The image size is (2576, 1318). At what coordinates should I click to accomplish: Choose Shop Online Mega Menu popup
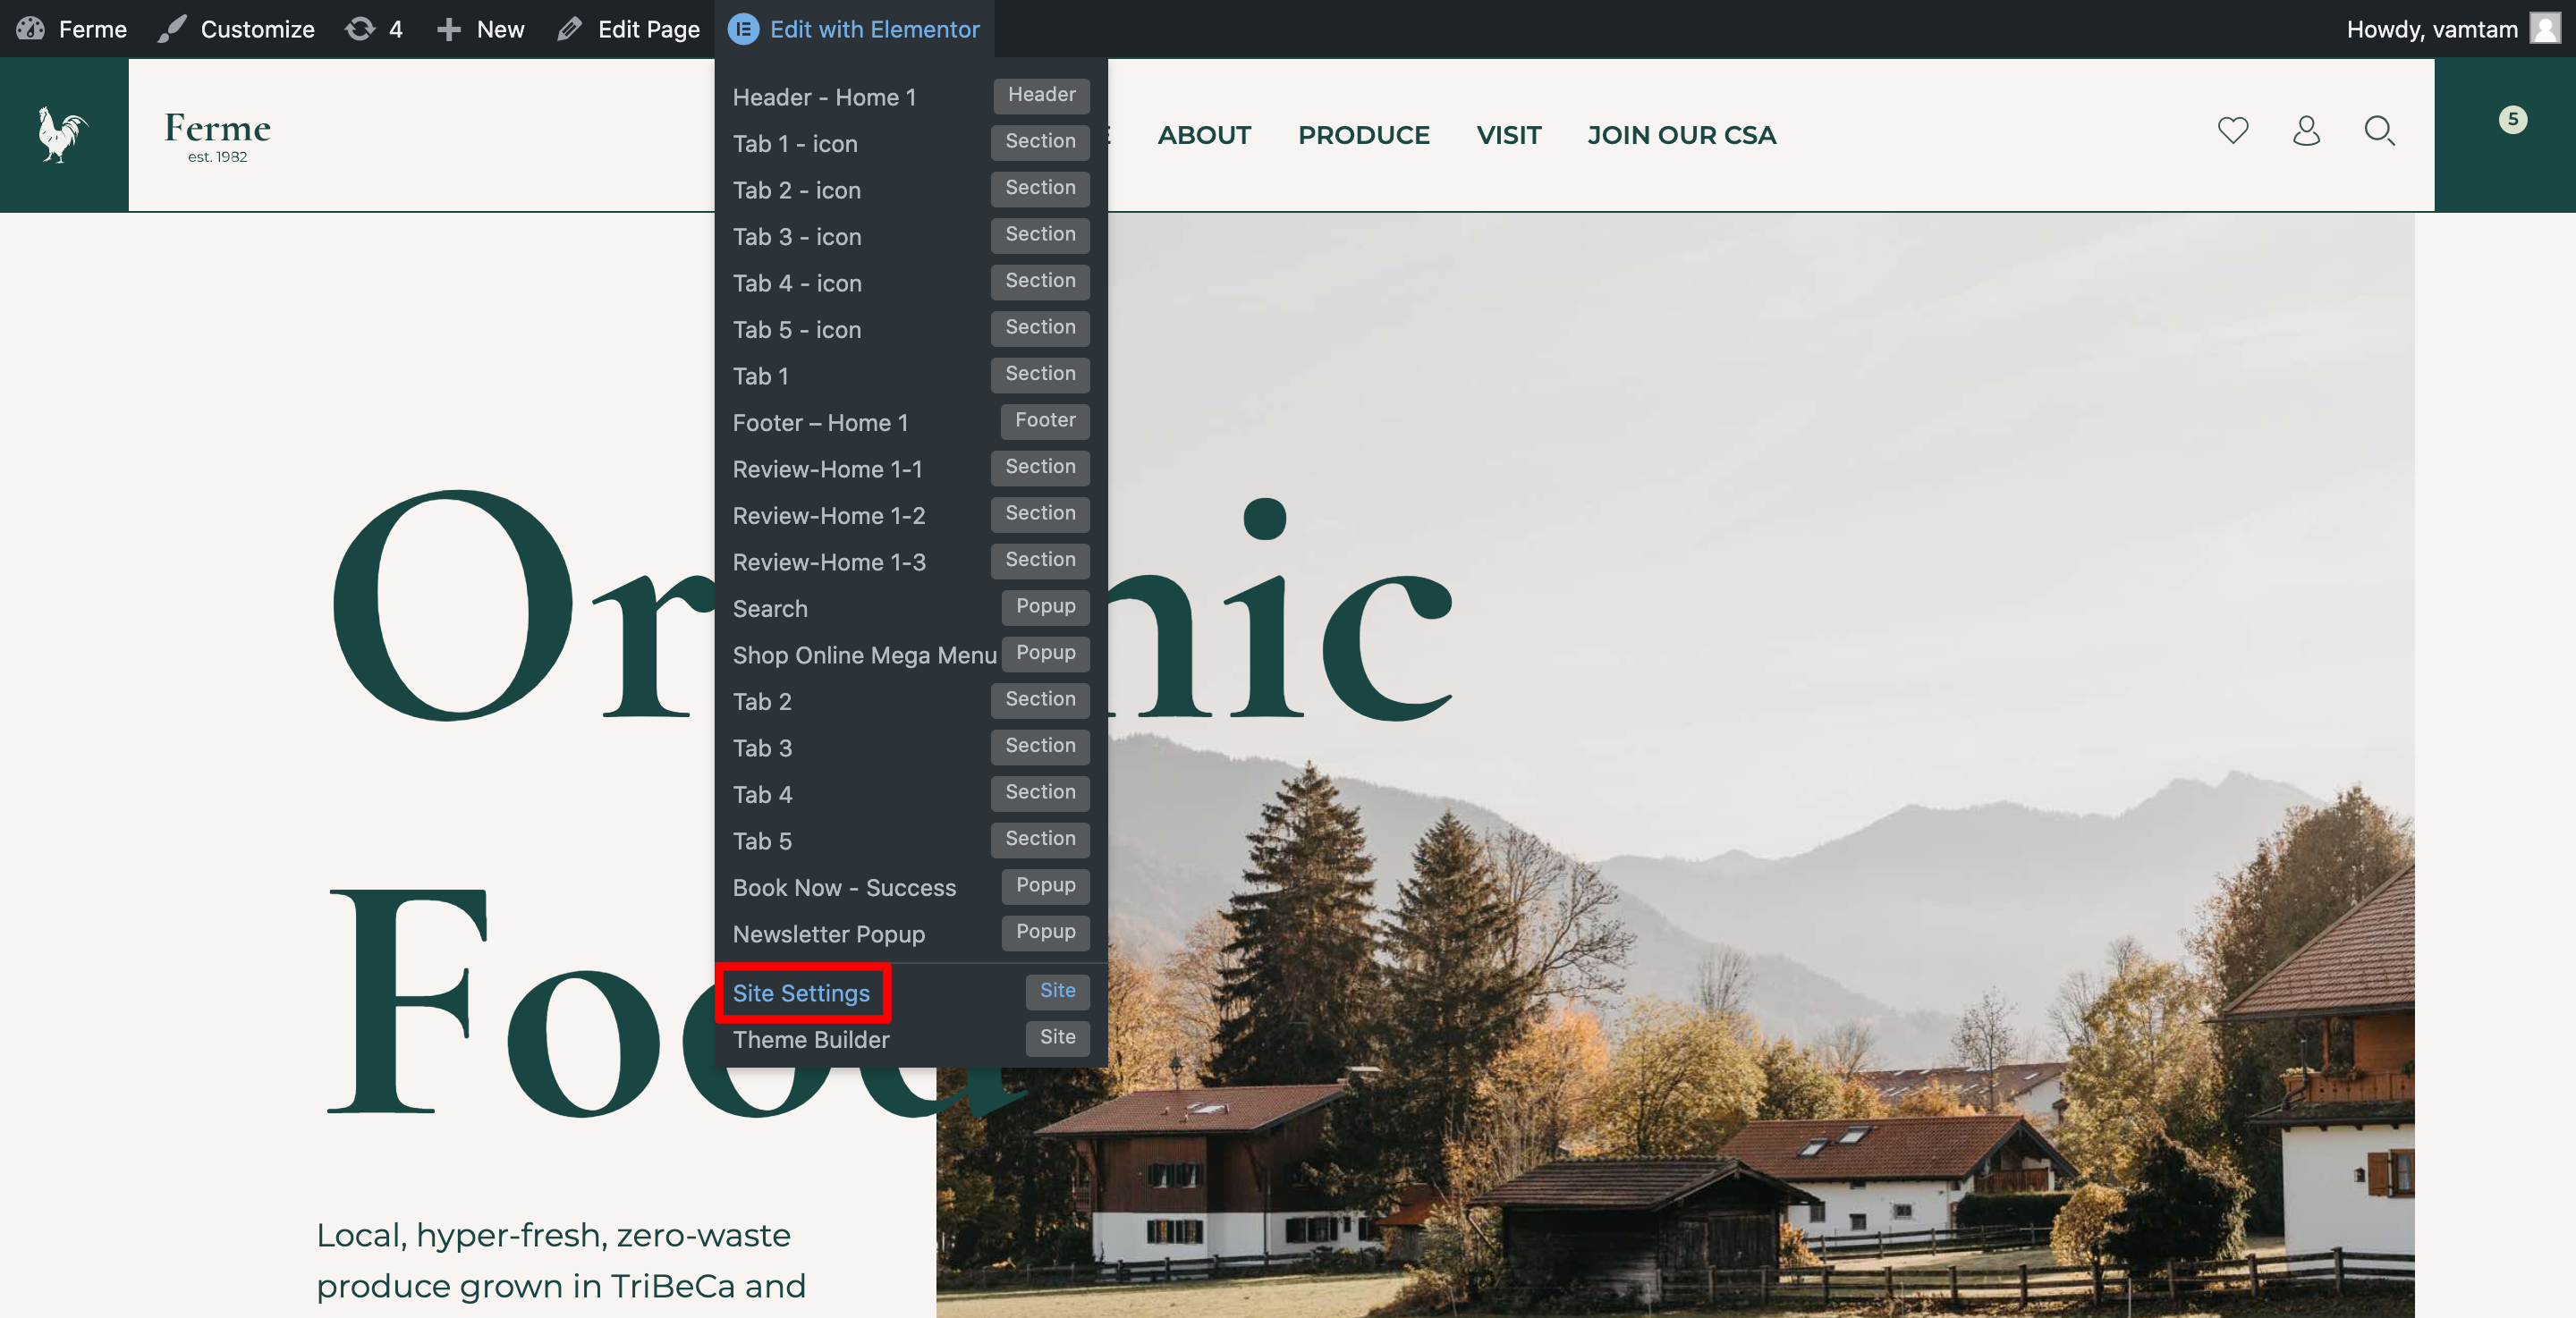(x=864, y=655)
